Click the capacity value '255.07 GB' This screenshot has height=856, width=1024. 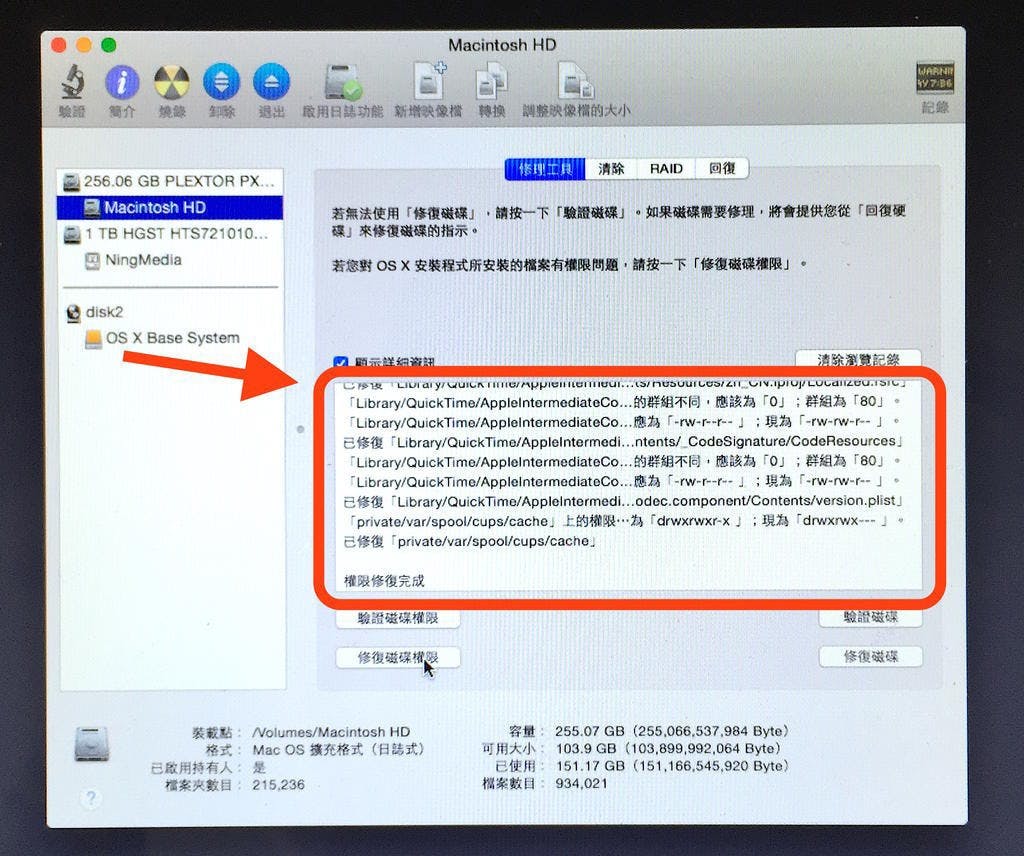click(590, 731)
